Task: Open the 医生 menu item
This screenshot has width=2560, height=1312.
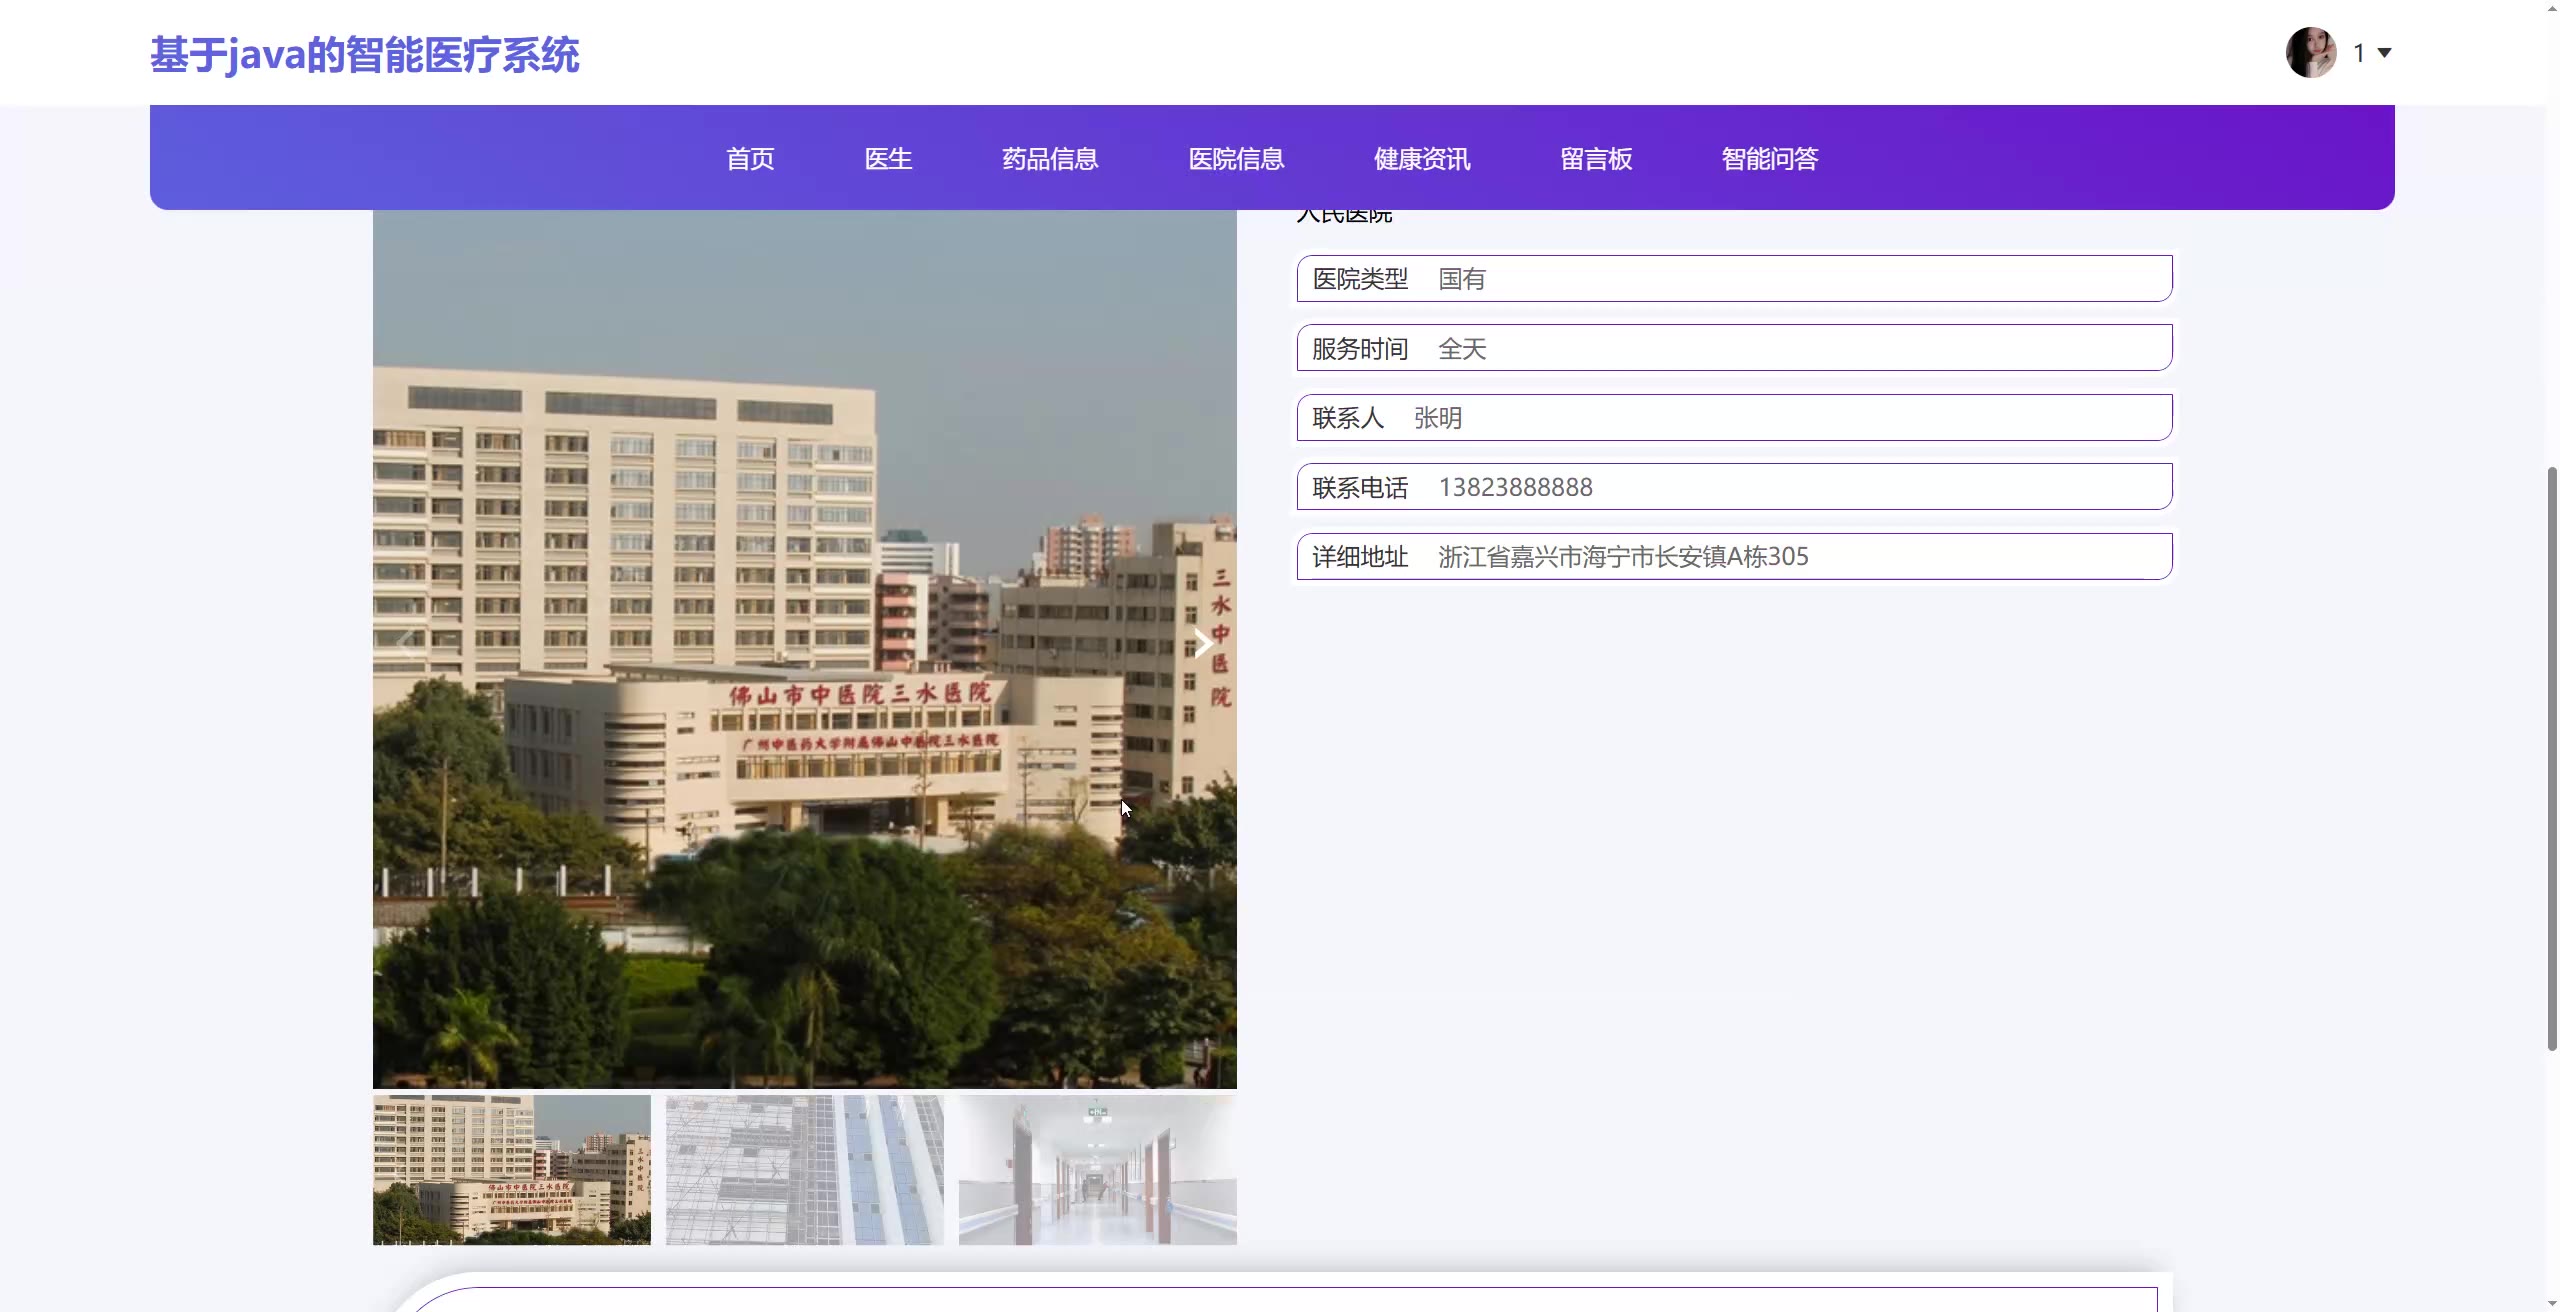Action: [888, 159]
